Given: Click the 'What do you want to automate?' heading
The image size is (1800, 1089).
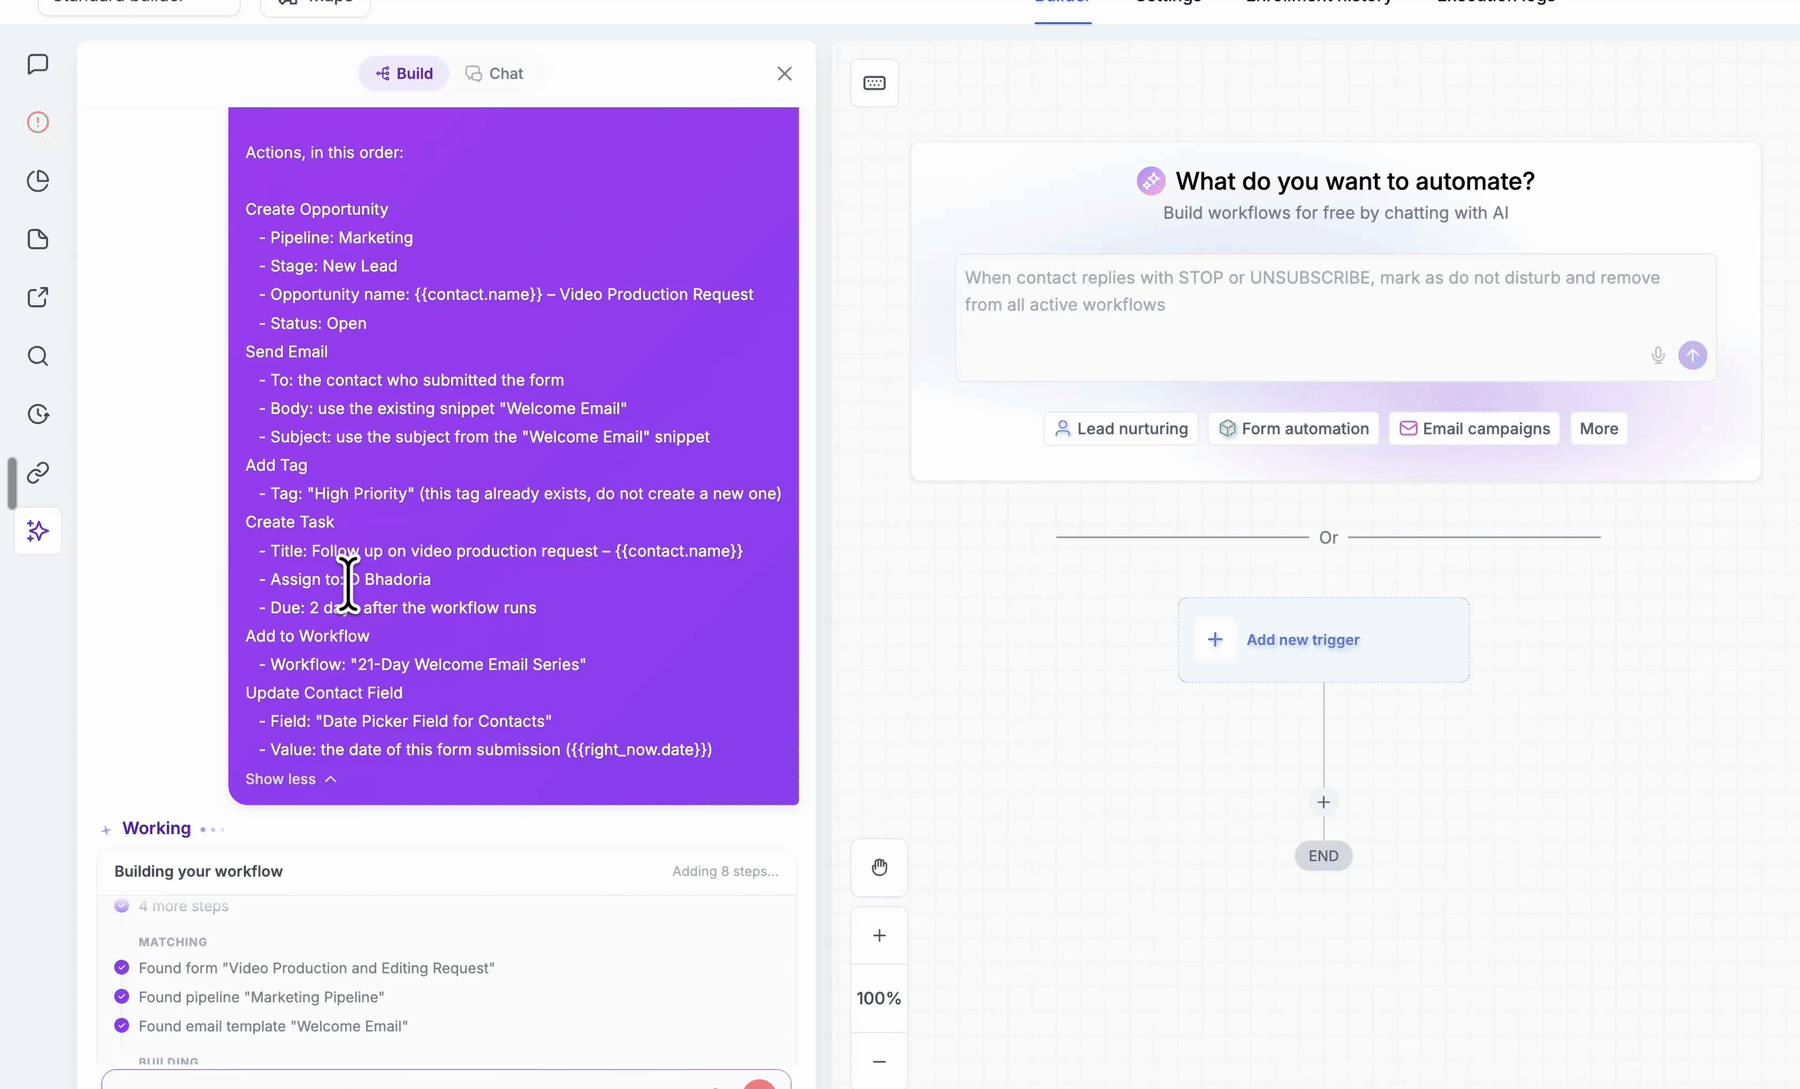Looking at the screenshot, I should pyautogui.click(x=1355, y=181).
